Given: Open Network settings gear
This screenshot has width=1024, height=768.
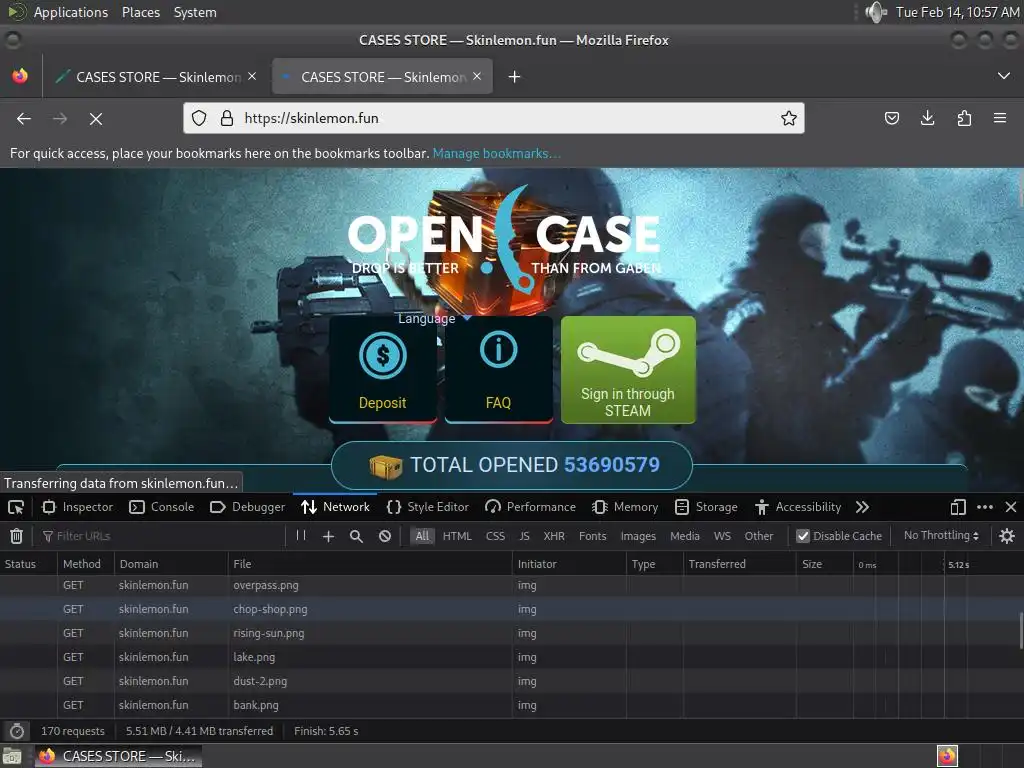Looking at the screenshot, I should [1006, 536].
